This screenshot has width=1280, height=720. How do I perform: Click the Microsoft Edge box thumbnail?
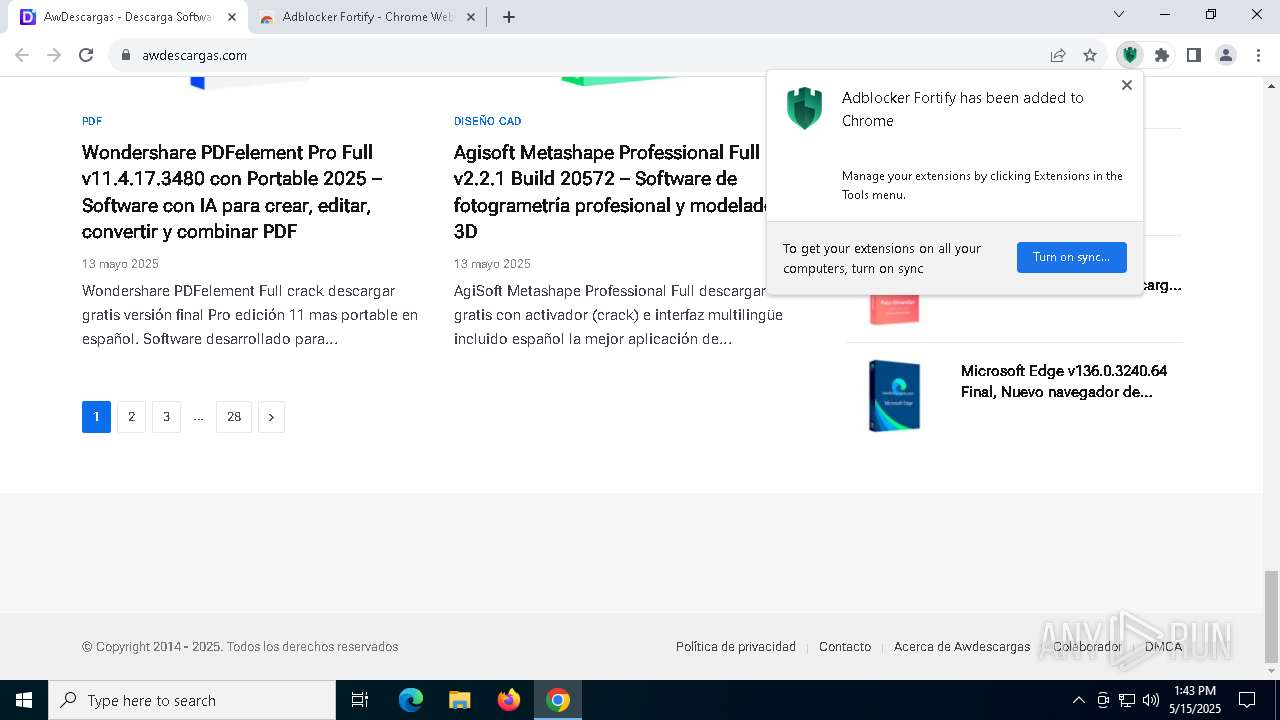894,396
